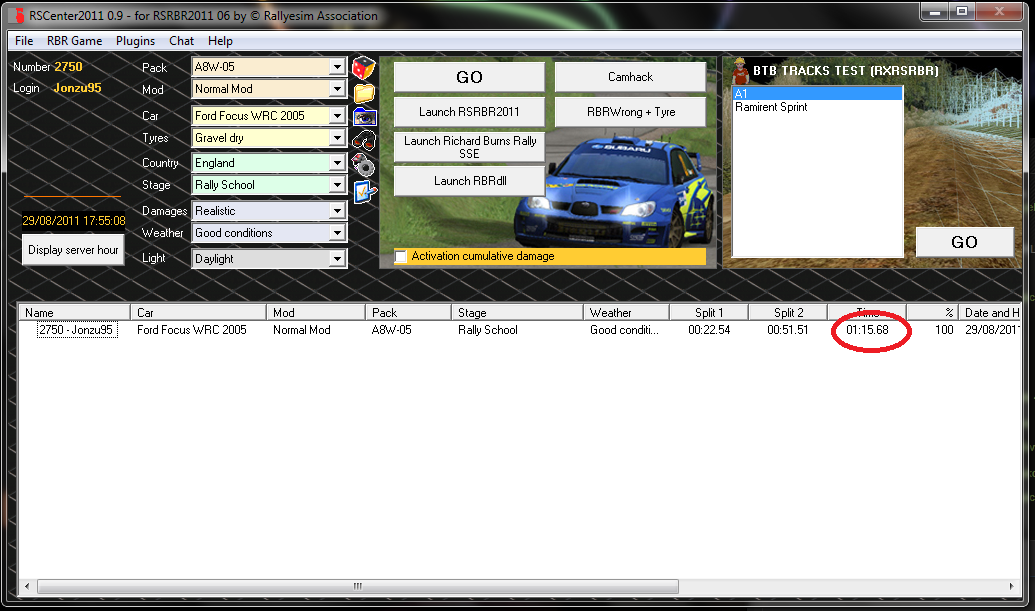Click the red dice randomize icon
The height and width of the screenshot is (611, 1035).
tap(363, 67)
